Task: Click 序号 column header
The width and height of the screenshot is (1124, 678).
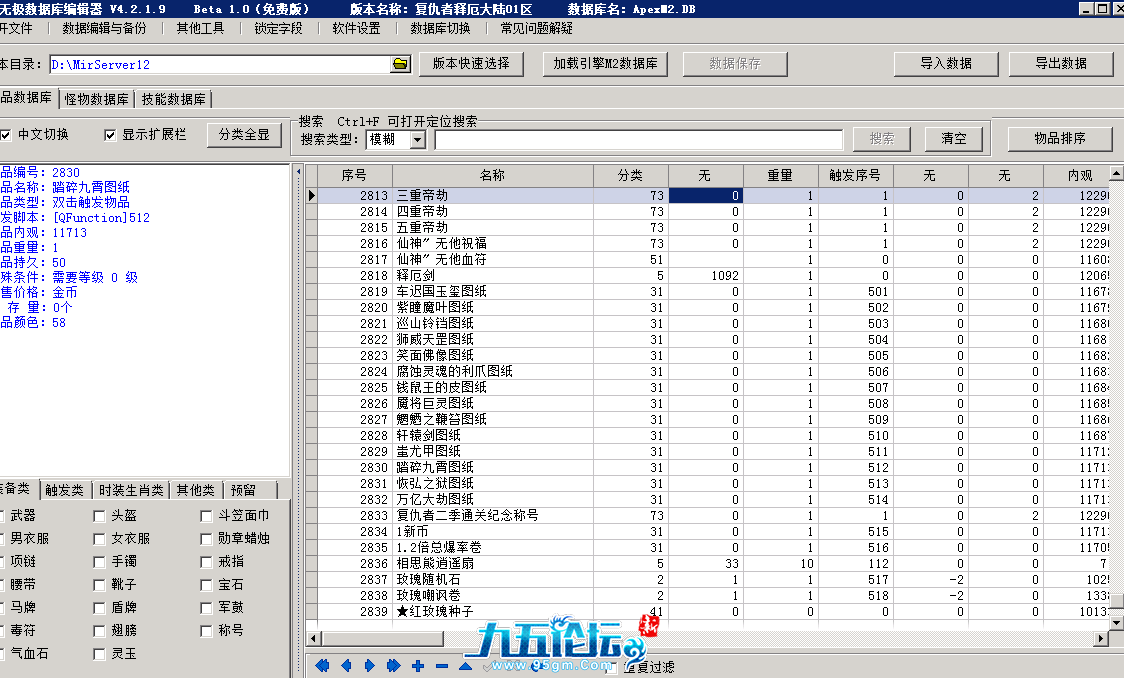Action: coord(354,176)
